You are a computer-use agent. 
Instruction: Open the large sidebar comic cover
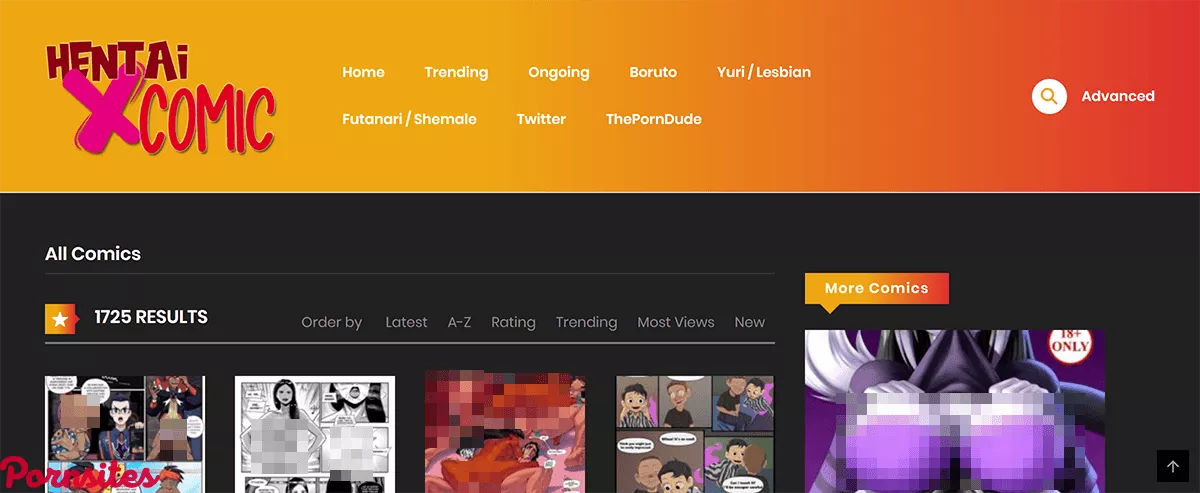click(x=954, y=411)
